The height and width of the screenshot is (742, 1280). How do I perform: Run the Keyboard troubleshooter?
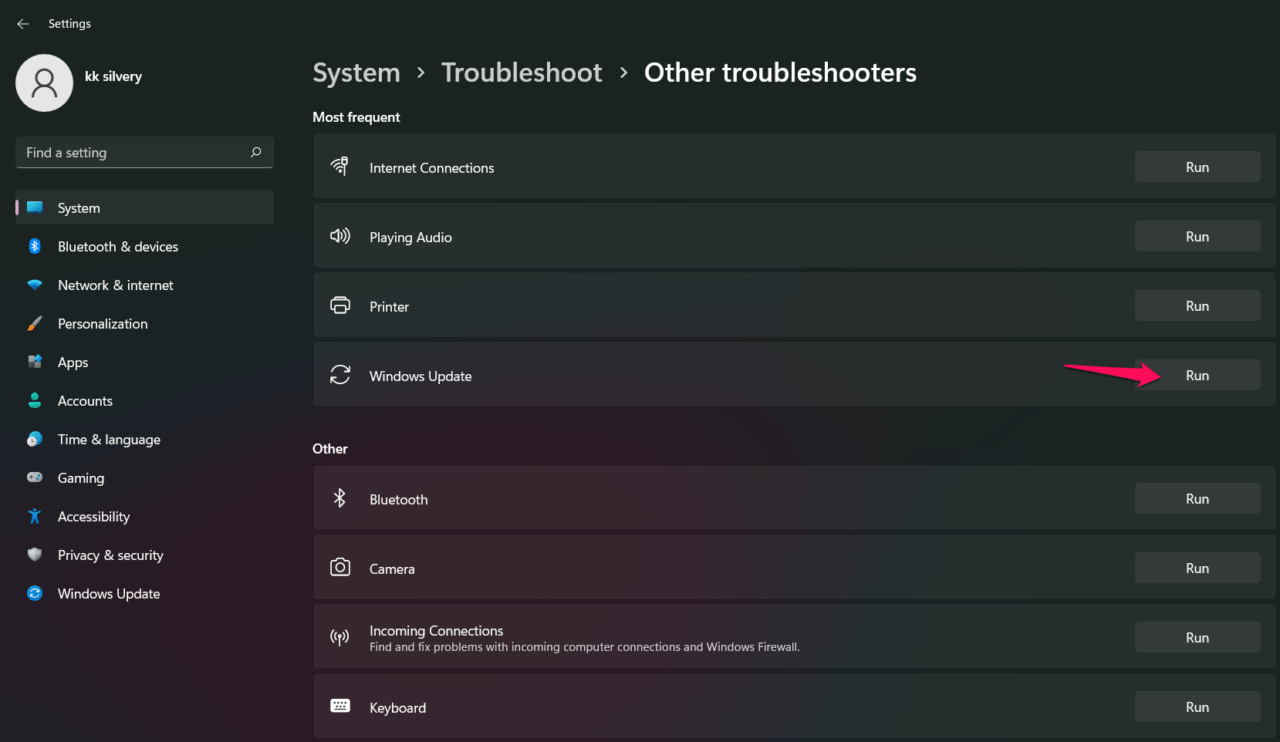point(1197,707)
